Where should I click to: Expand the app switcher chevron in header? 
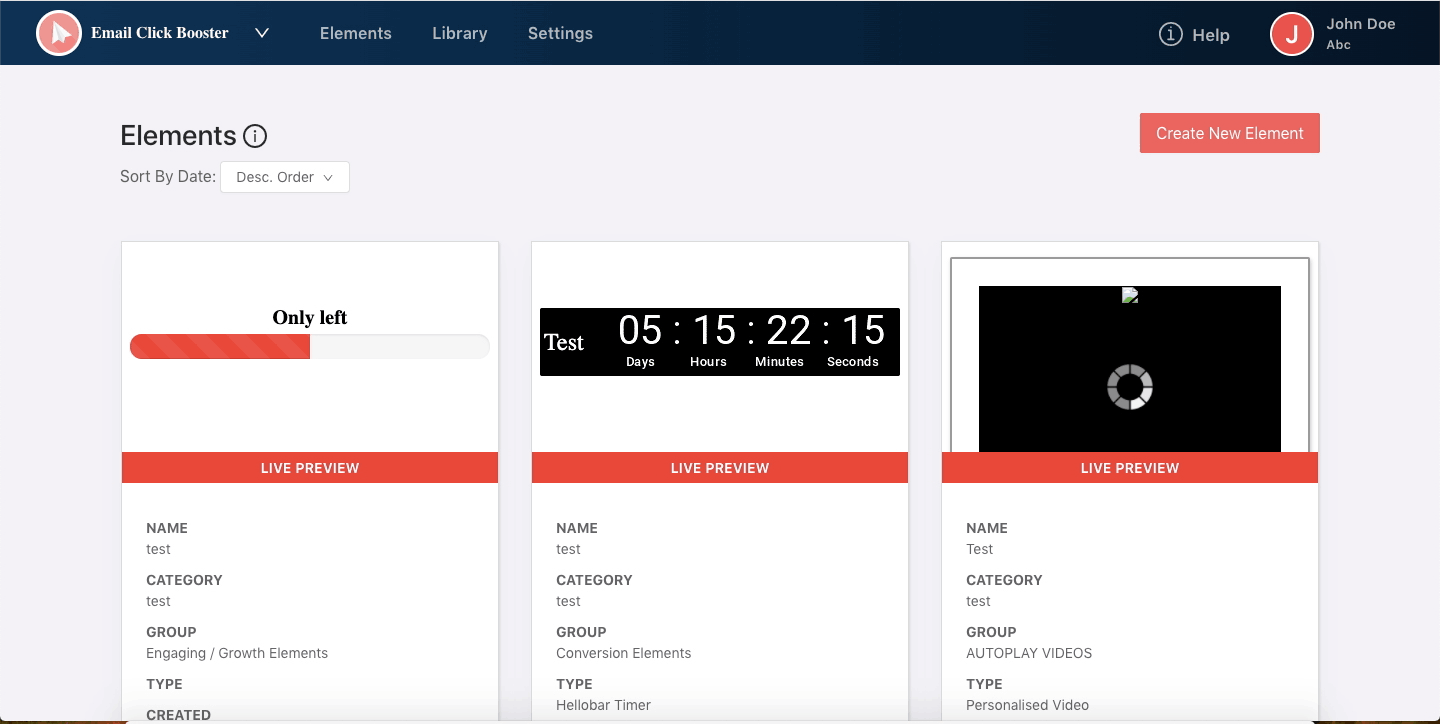point(262,33)
